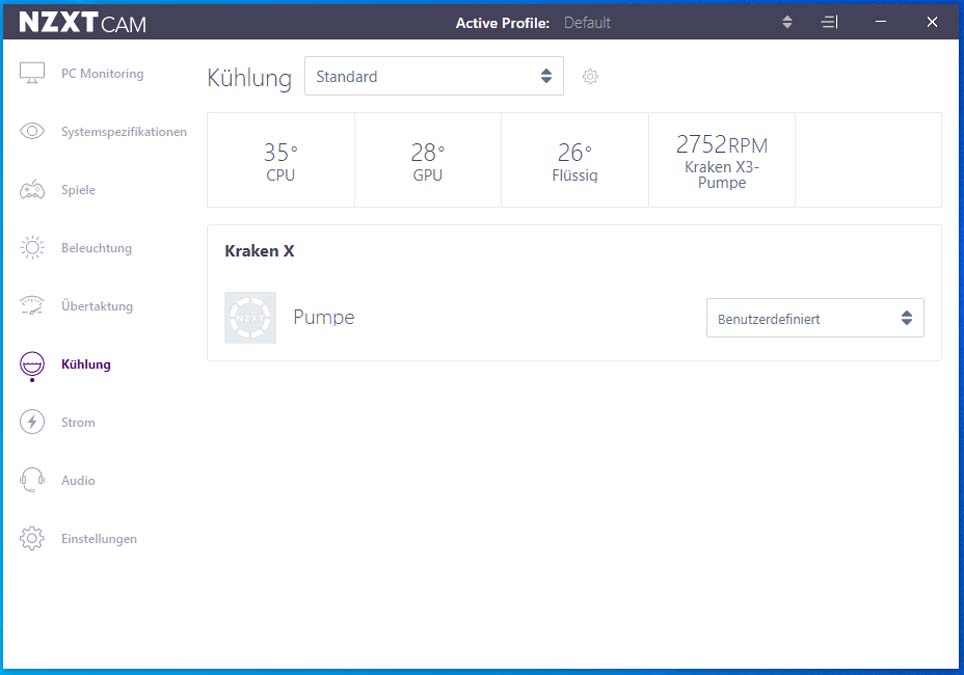Expand the Standard cooling profile dropdown
Image resolution: width=964 pixels, height=675 pixels.
tap(434, 76)
